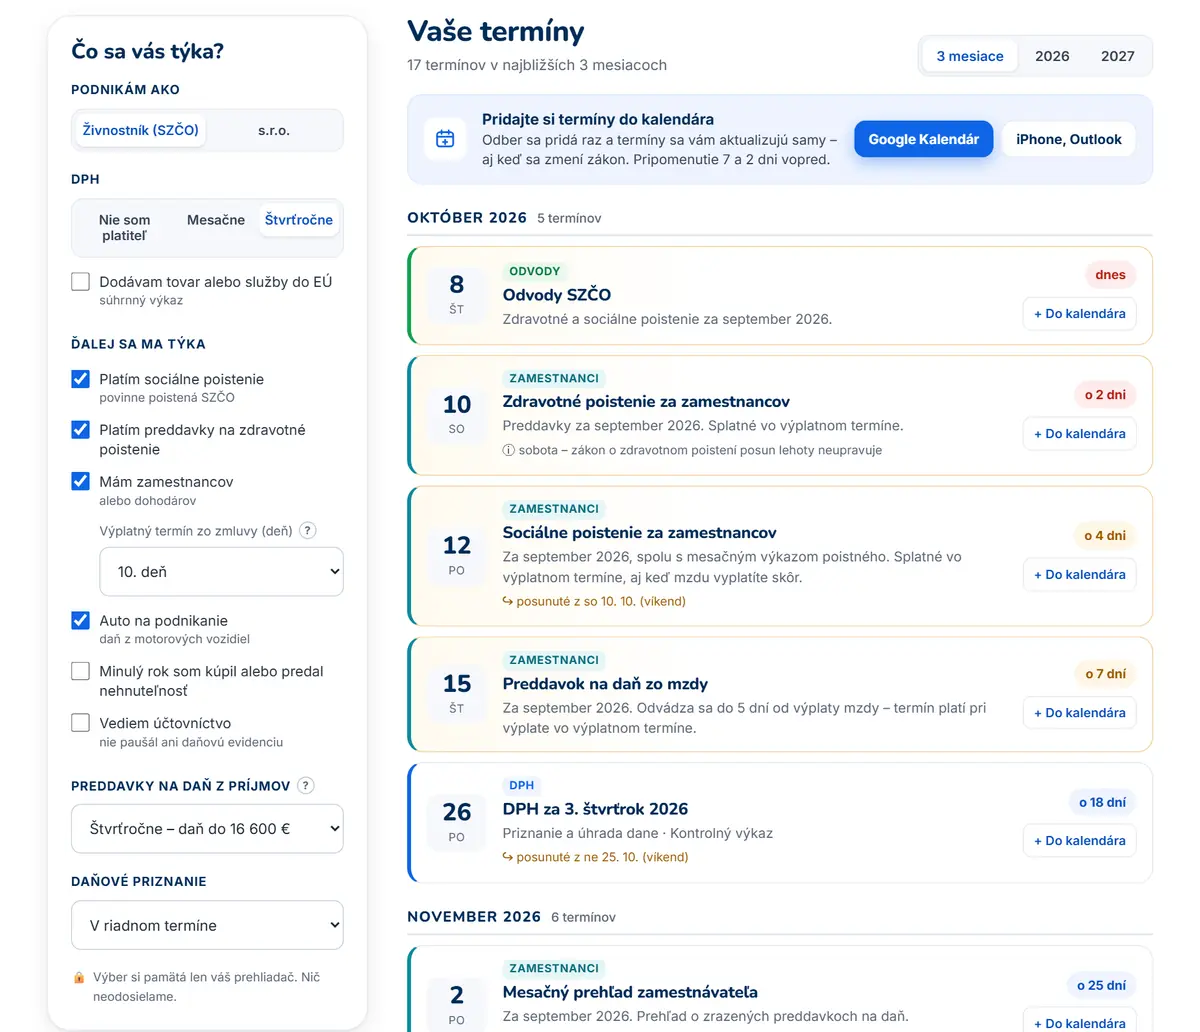Click the lock icon near the privacy note
The width and height of the screenshot is (1200, 1032).
coord(79,978)
